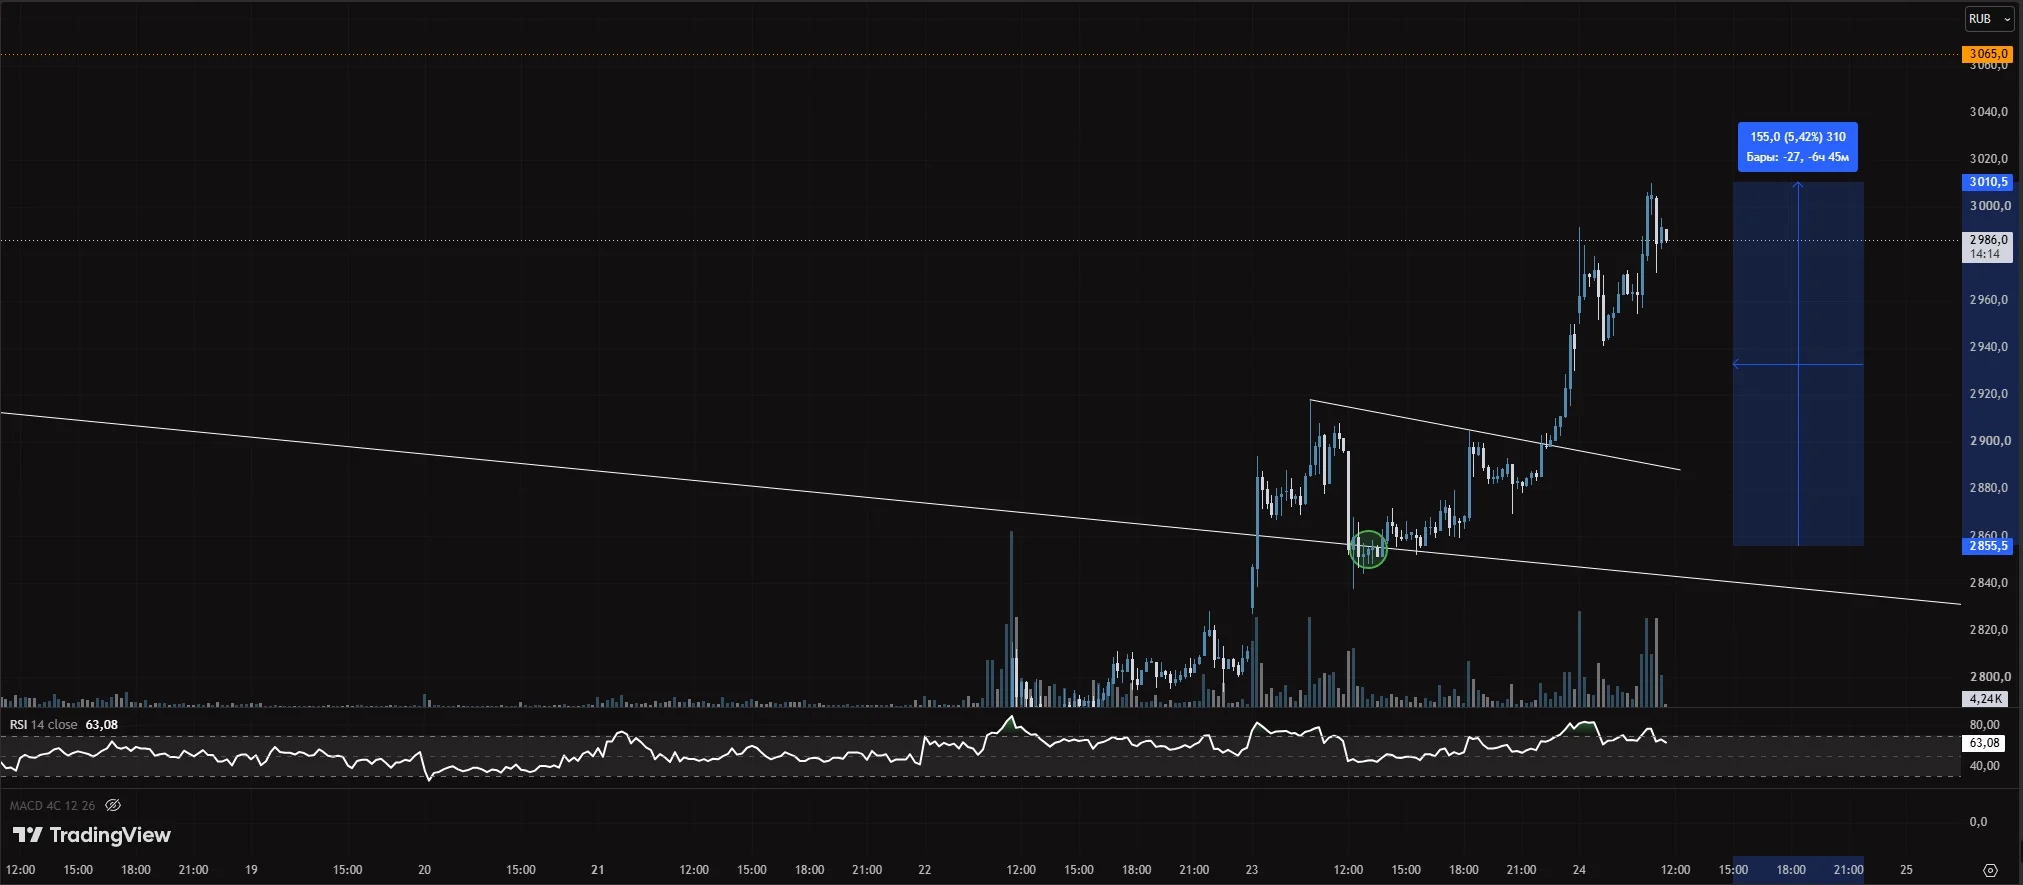Click the 2900,0 price axis label
The image size is (2023, 885).
point(1989,441)
